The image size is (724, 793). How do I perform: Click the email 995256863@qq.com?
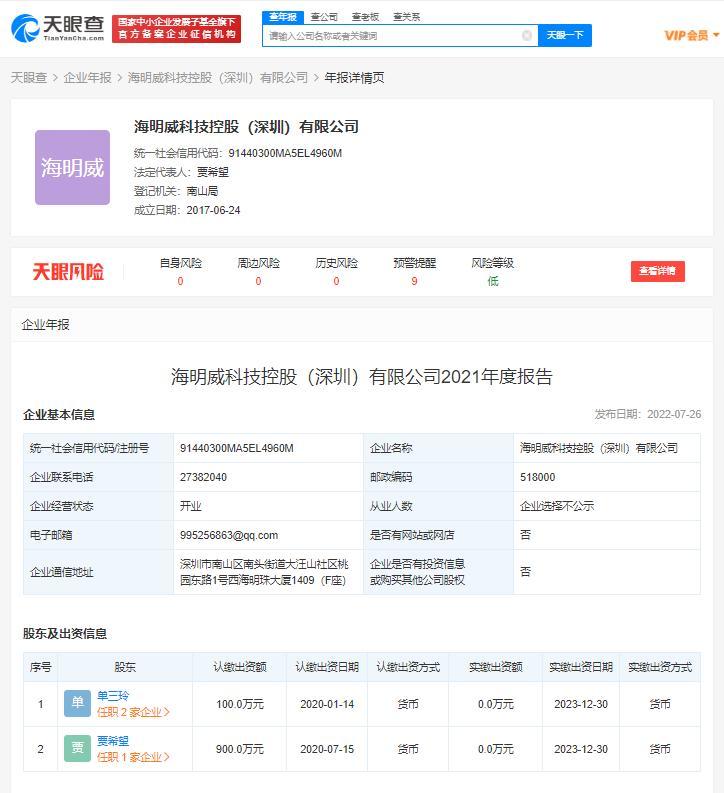click(229, 535)
